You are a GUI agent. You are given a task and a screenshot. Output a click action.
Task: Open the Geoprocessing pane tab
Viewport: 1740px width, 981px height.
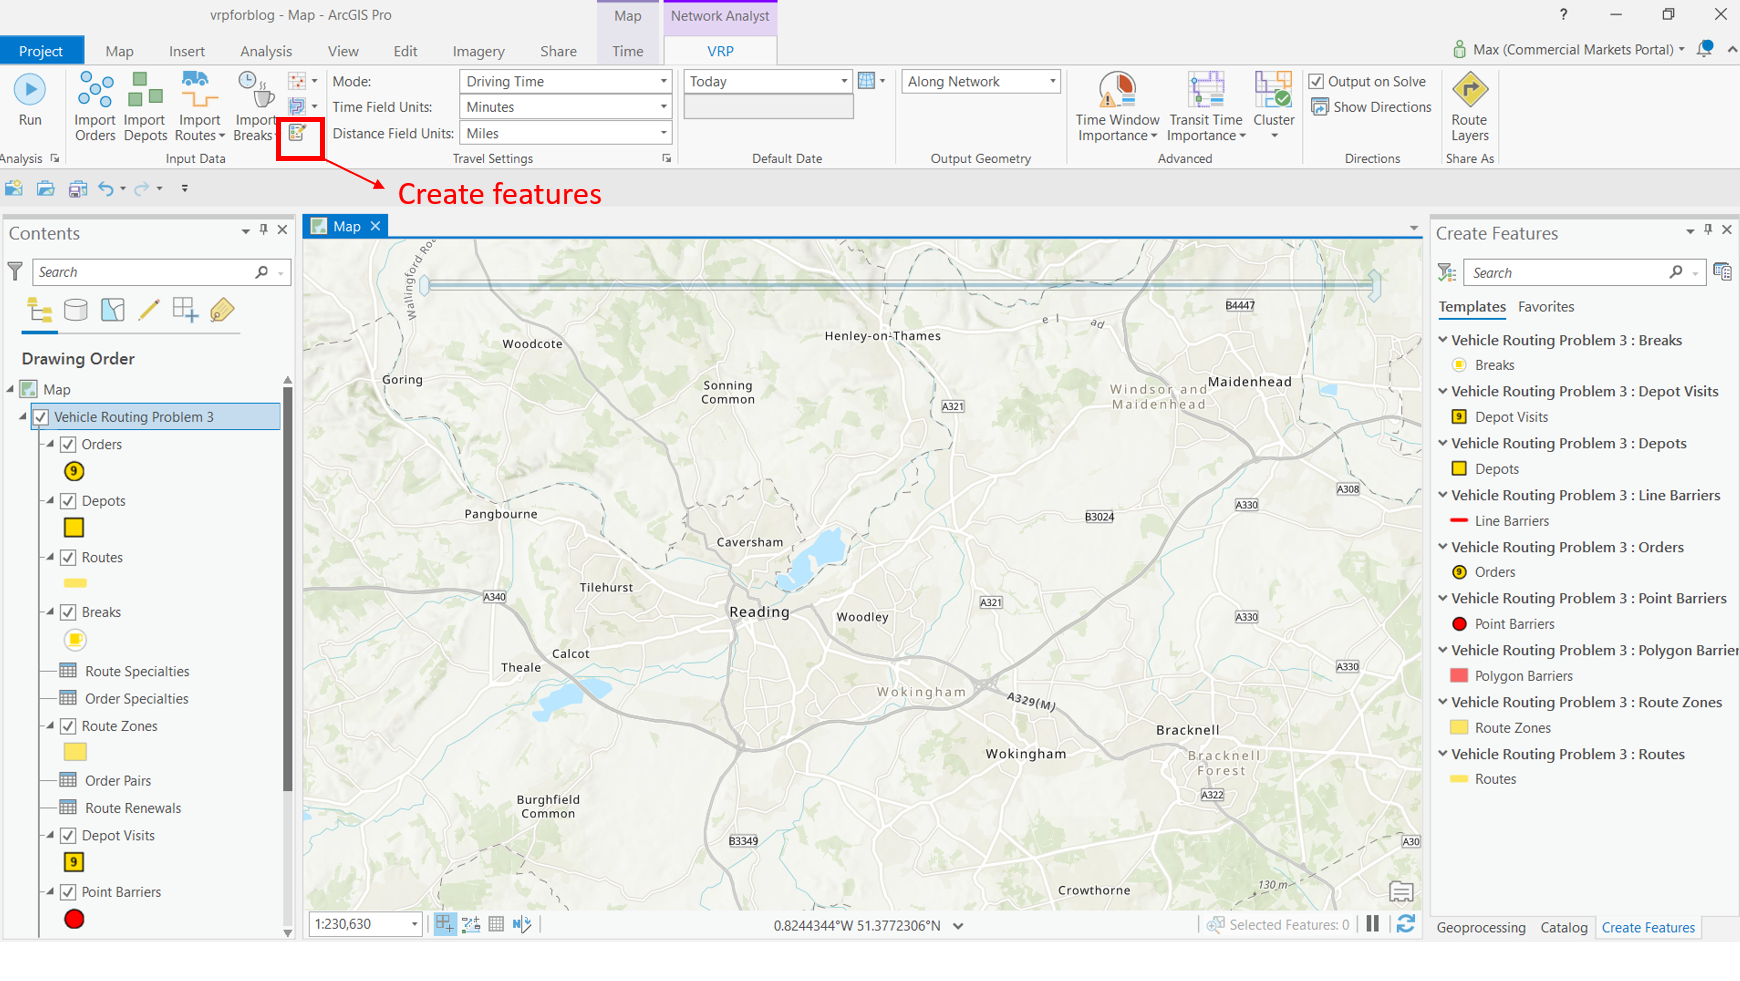tap(1481, 927)
